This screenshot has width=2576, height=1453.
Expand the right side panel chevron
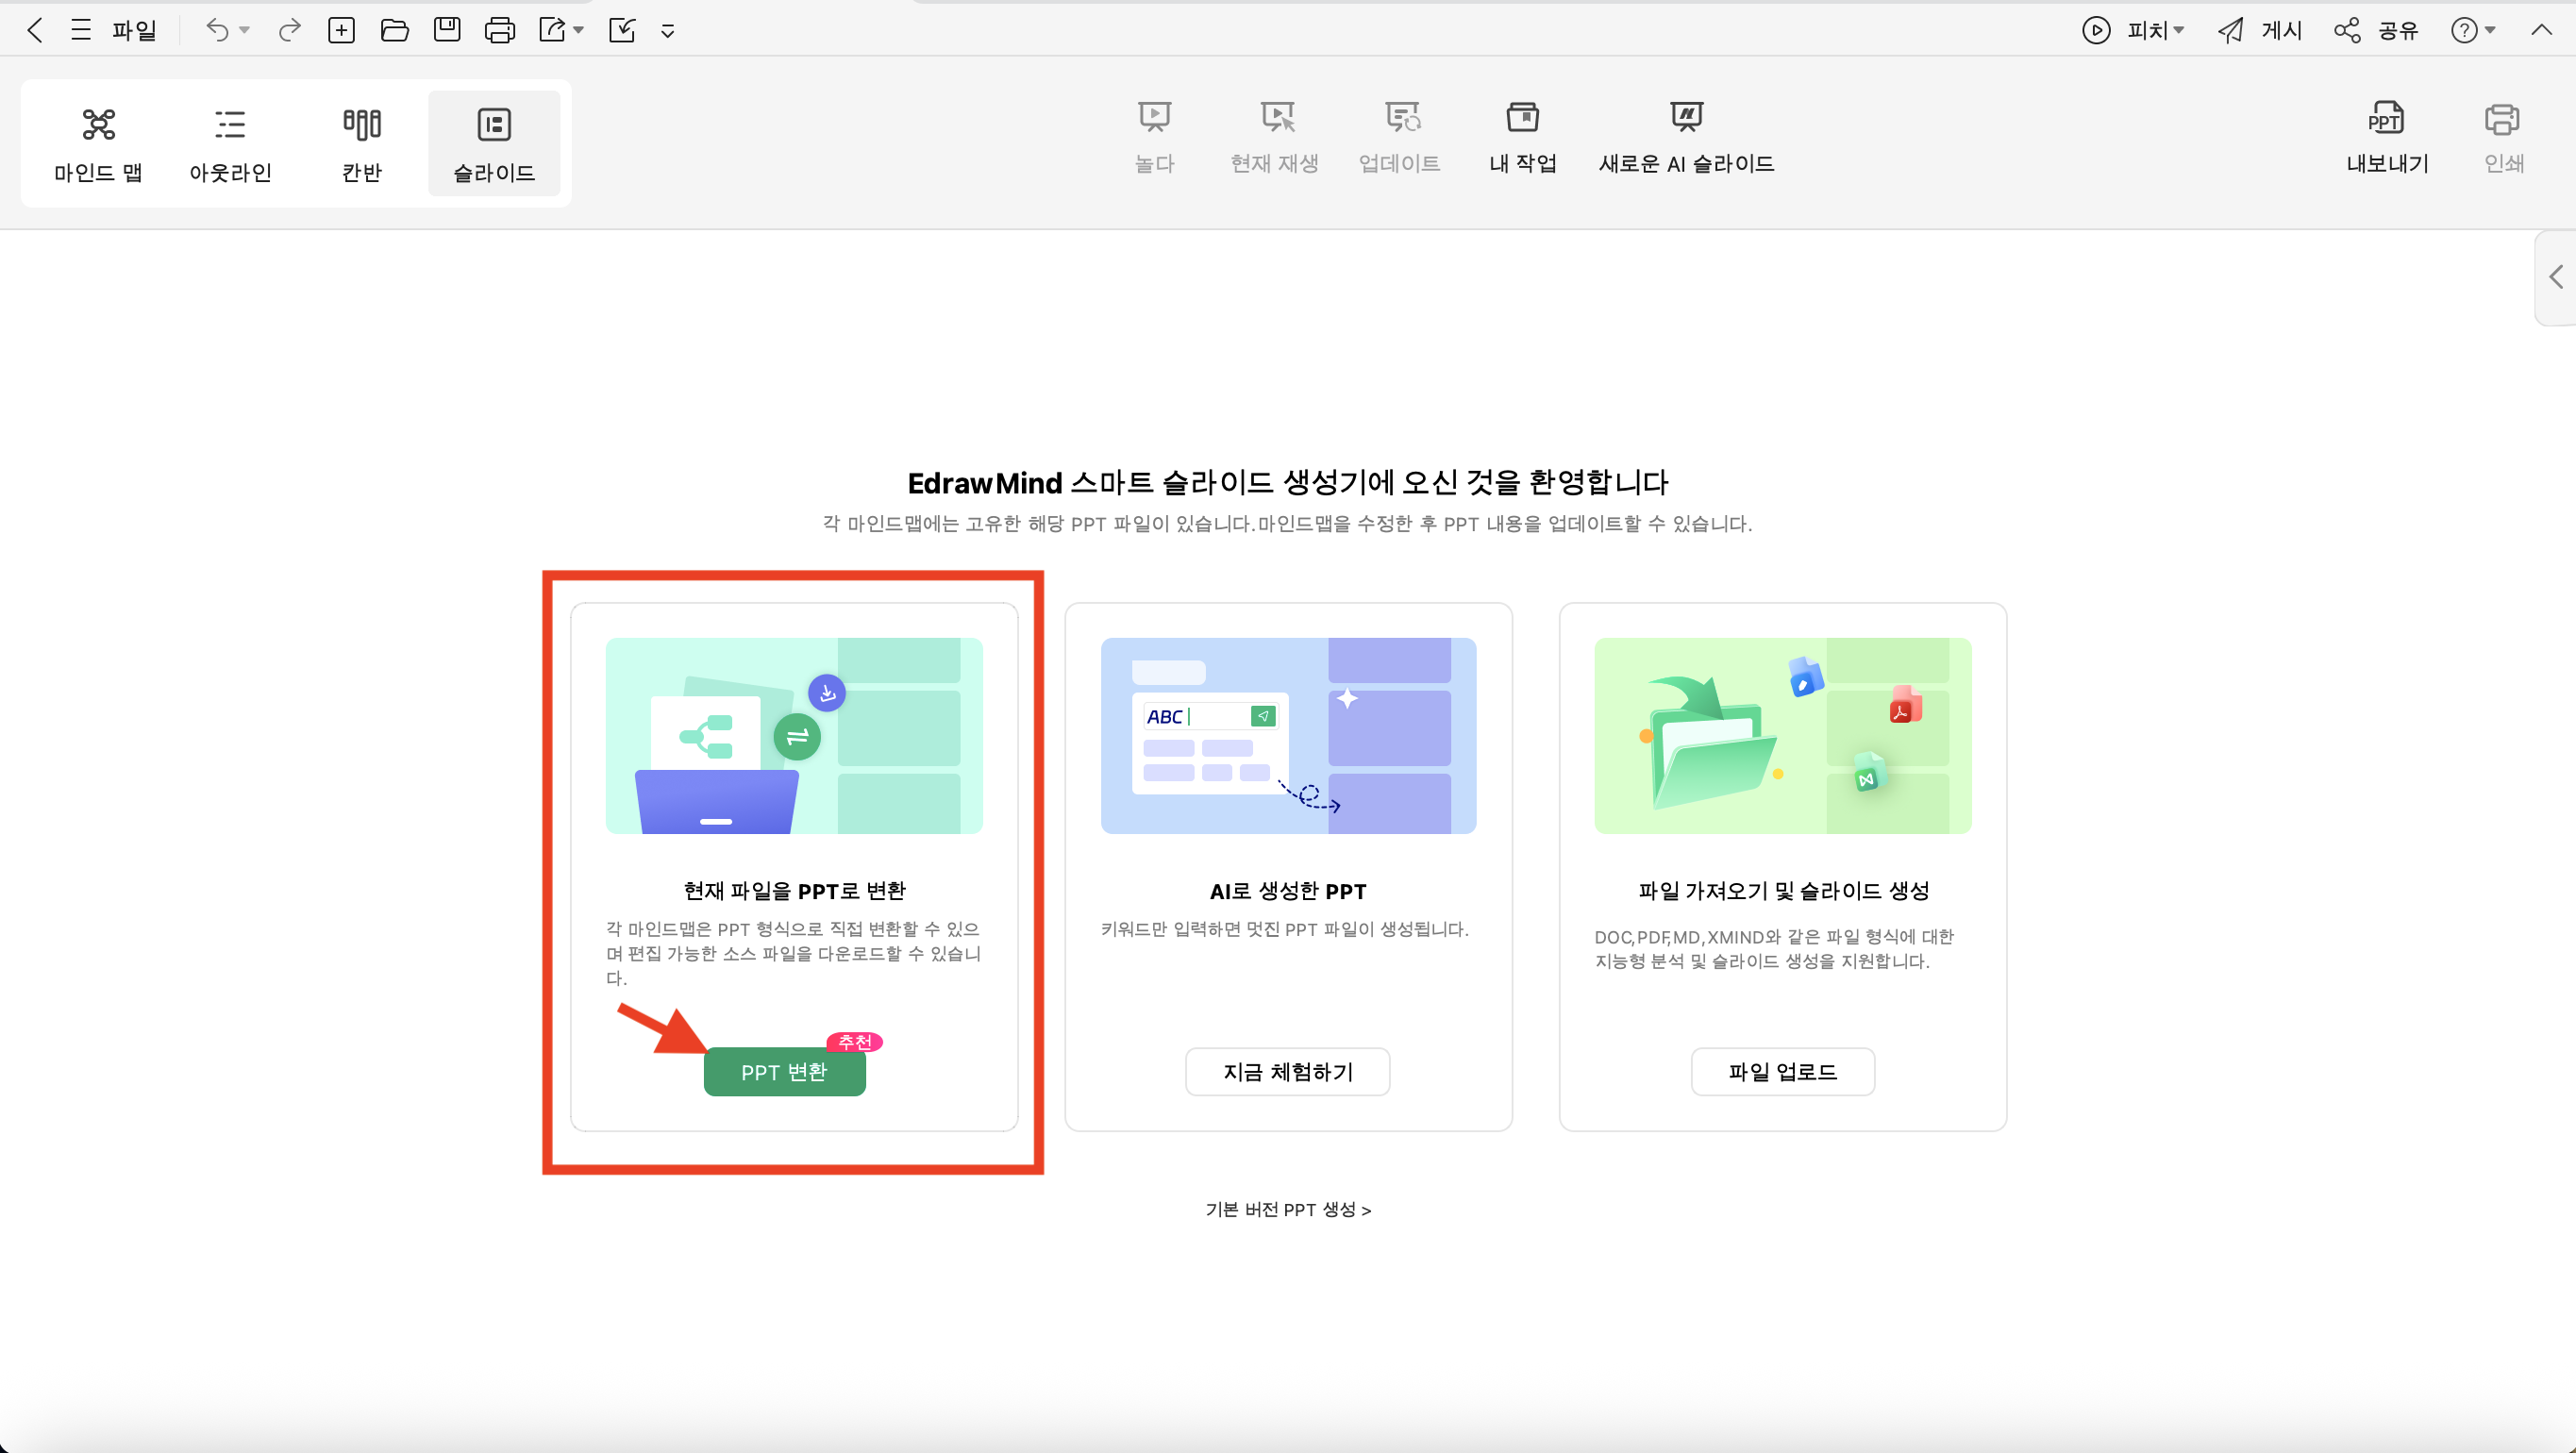pos(2556,277)
